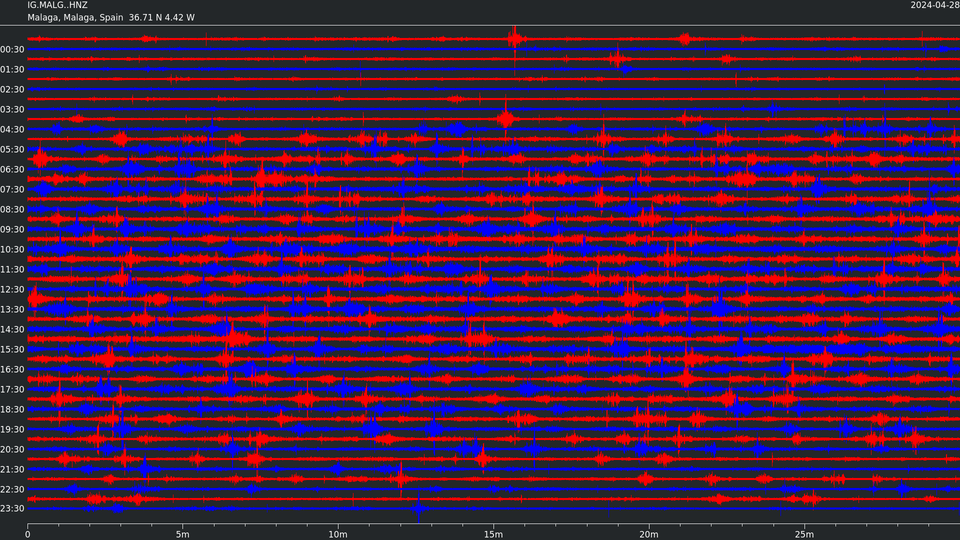
Task: Select the 15m axis tick label
Action: pyautogui.click(x=493, y=534)
